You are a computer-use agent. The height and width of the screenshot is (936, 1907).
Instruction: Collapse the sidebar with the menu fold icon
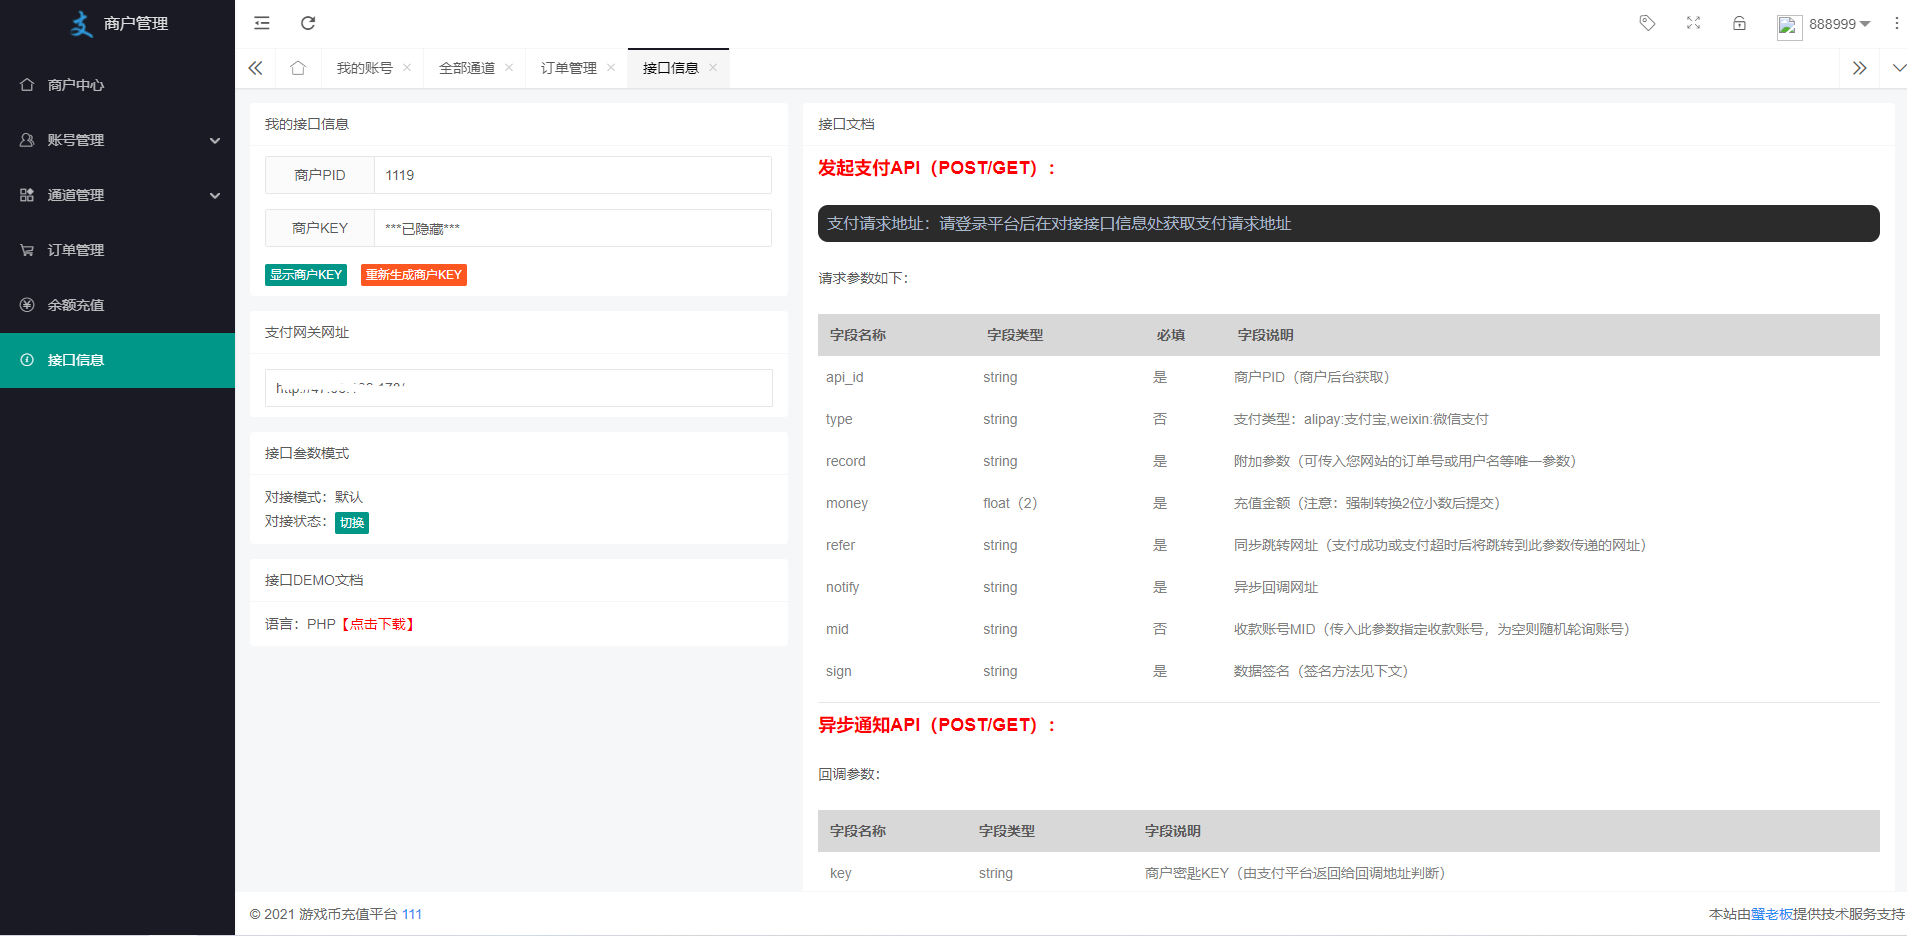point(262,23)
